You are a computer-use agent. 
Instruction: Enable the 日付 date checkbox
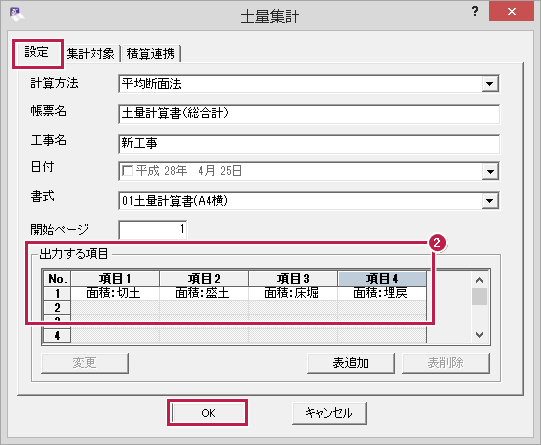[x=127, y=171]
